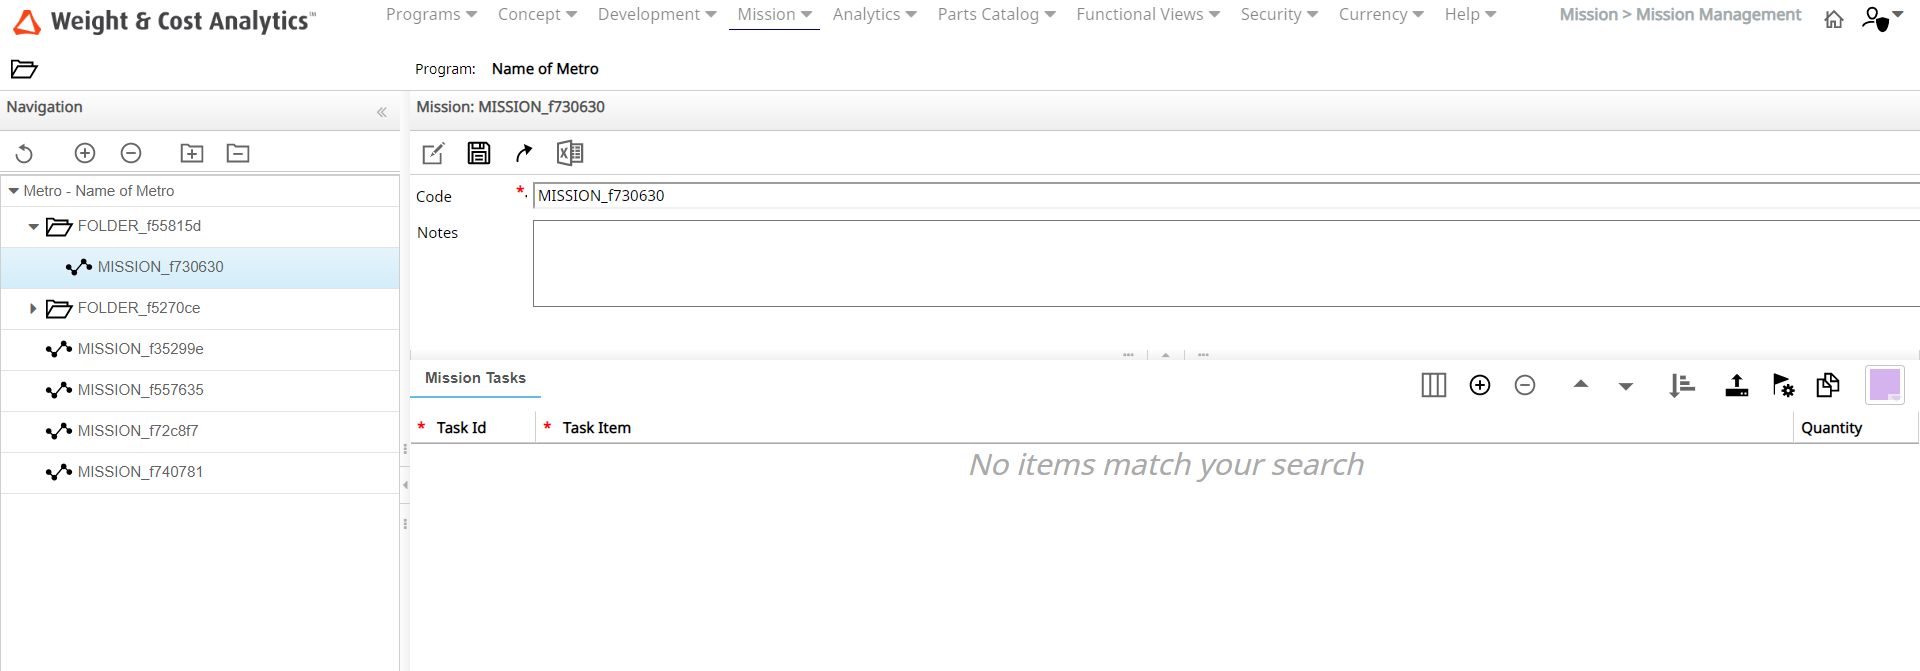The width and height of the screenshot is (1920, 671).
Task: Open the purple color swatch picker
Action: pyautogui.click(x=1884, y=385)
